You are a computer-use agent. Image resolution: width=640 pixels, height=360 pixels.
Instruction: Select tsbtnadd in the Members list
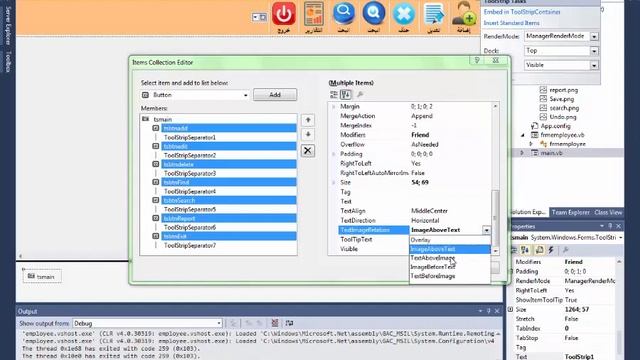coord(229,128)
